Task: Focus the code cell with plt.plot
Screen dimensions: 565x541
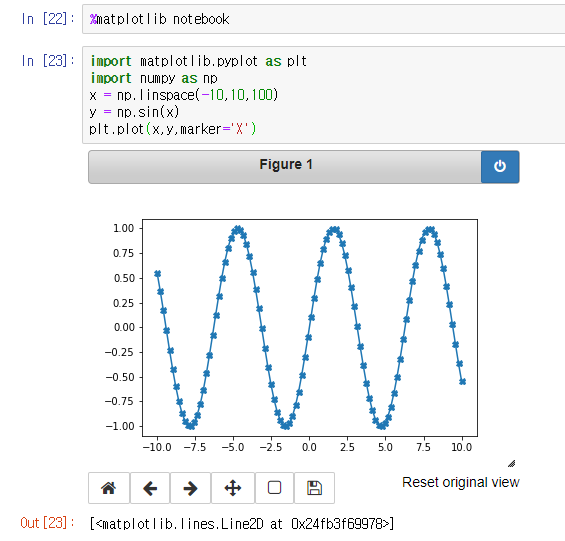Action: pyautogui.click(x=323, y=95)
